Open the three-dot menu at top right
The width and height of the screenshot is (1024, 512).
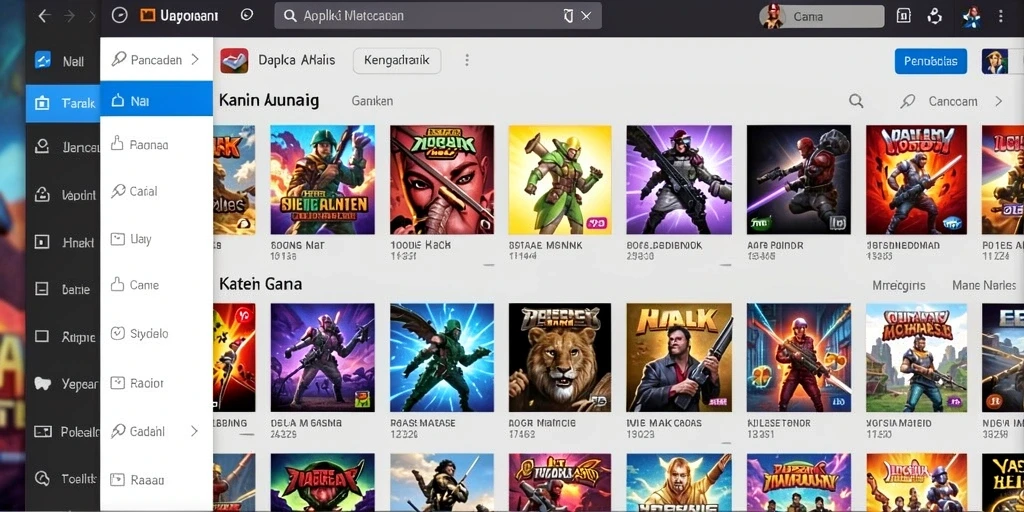(x=1001, y=16)
